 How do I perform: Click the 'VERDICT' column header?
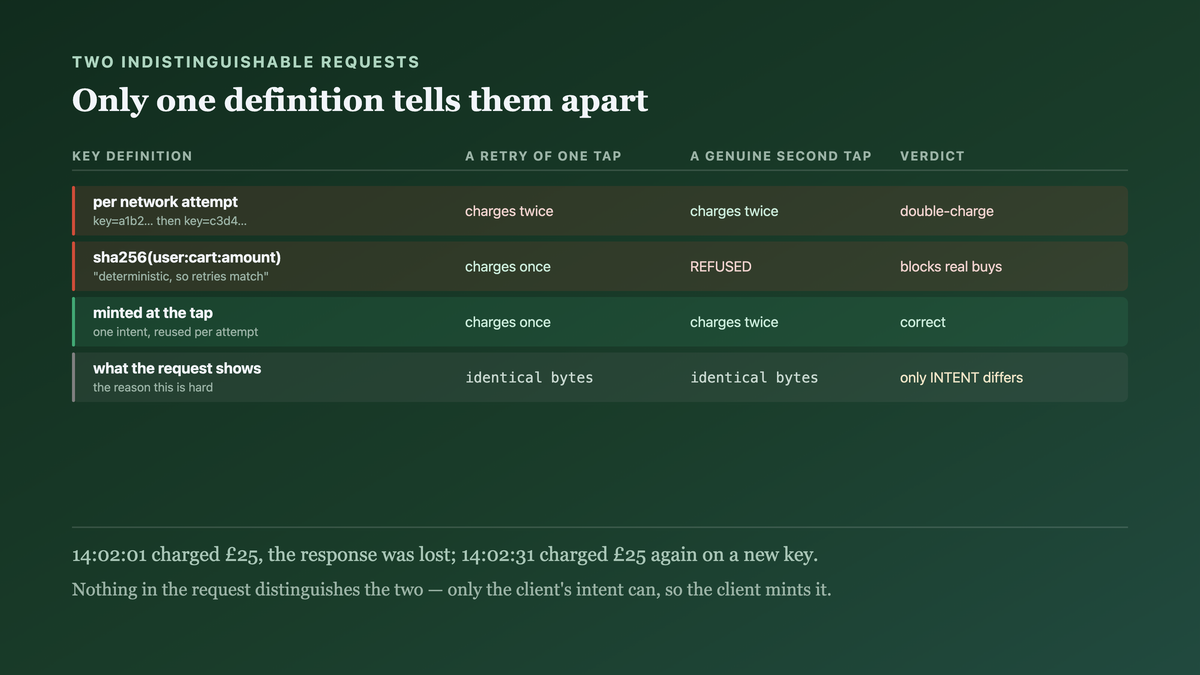[x=932, y=156]
